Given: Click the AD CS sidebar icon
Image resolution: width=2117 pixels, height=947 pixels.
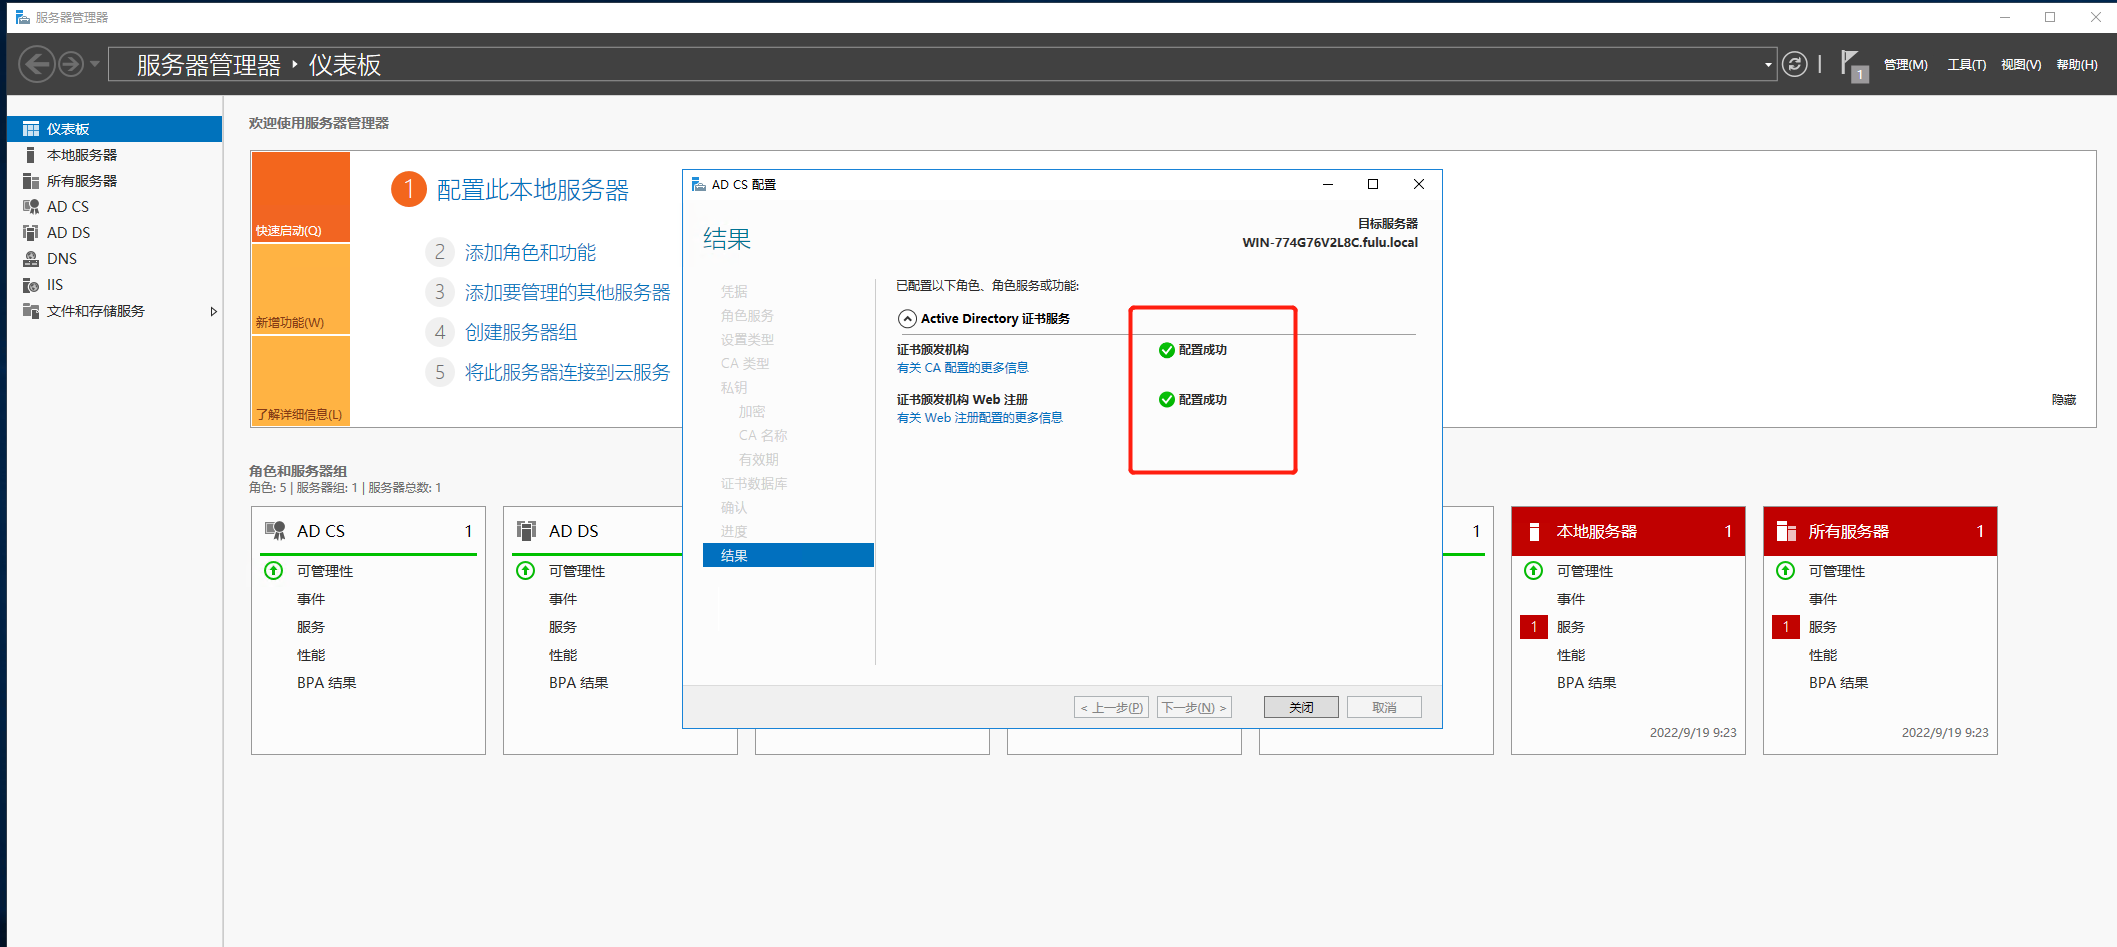Looking at the screenshot, I should [31, 207].
